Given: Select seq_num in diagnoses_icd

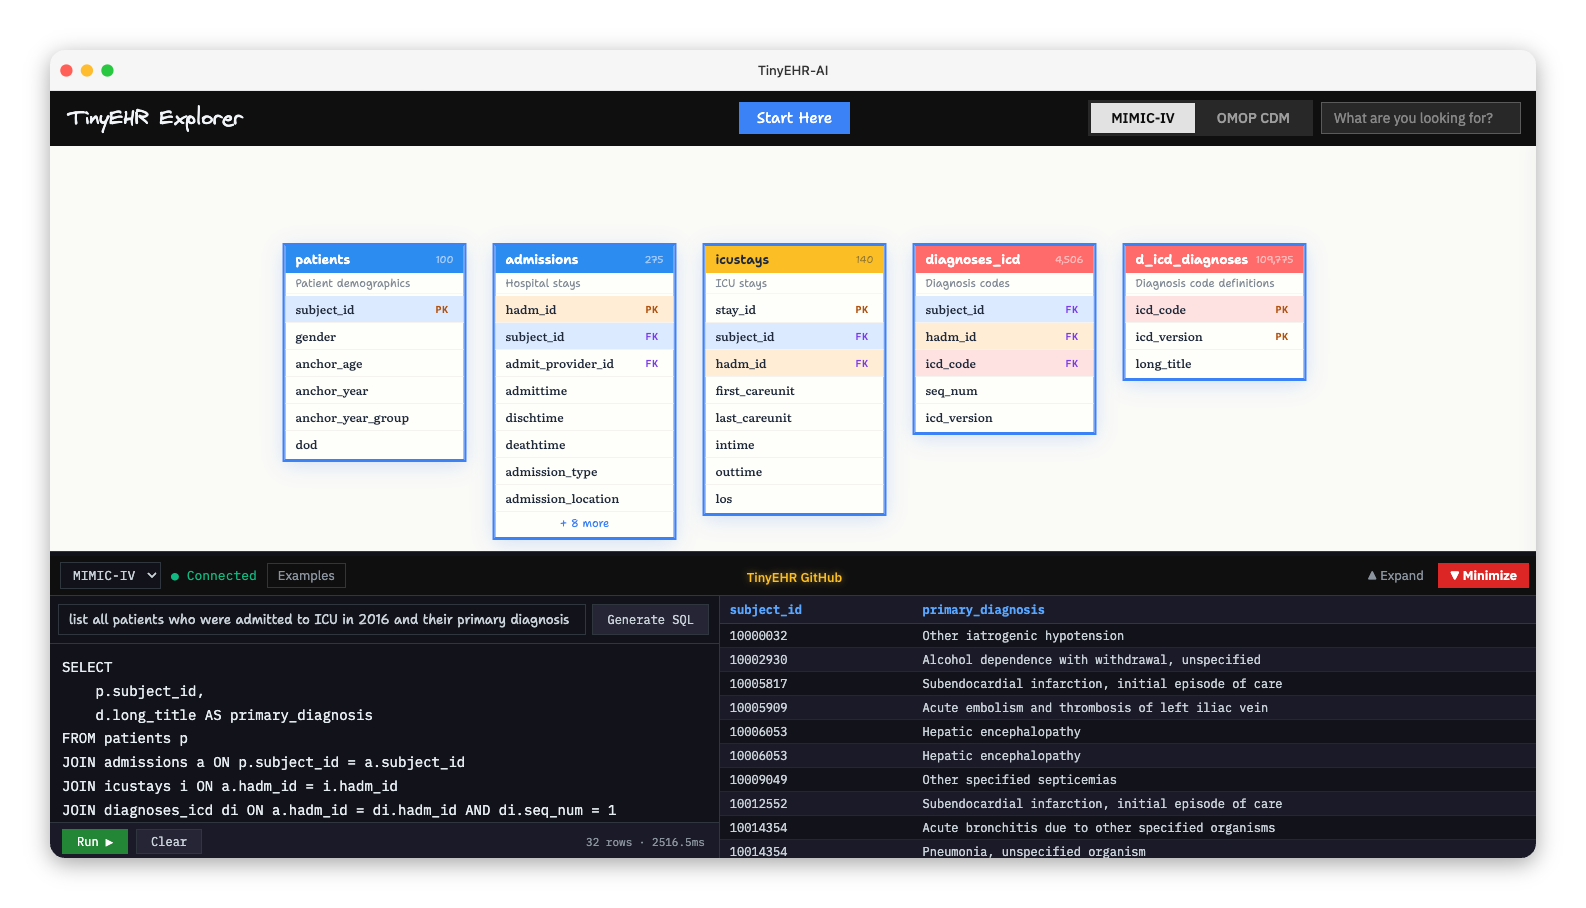Looking at the screenshot, I should [x=1004, y=391].
